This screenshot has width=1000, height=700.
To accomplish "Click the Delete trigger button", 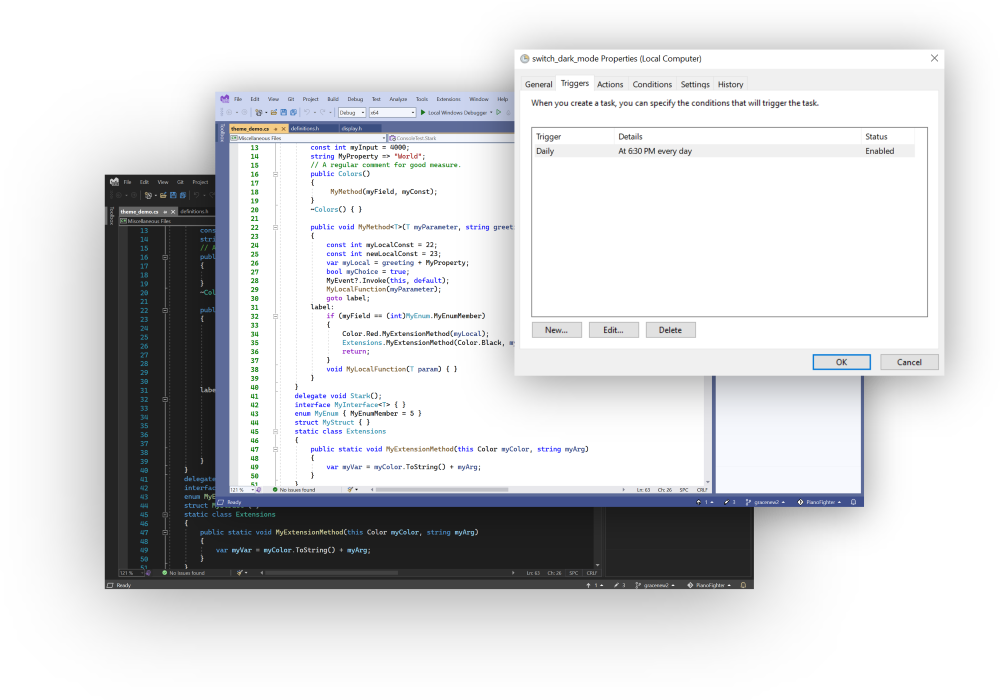I will [670, 330].
